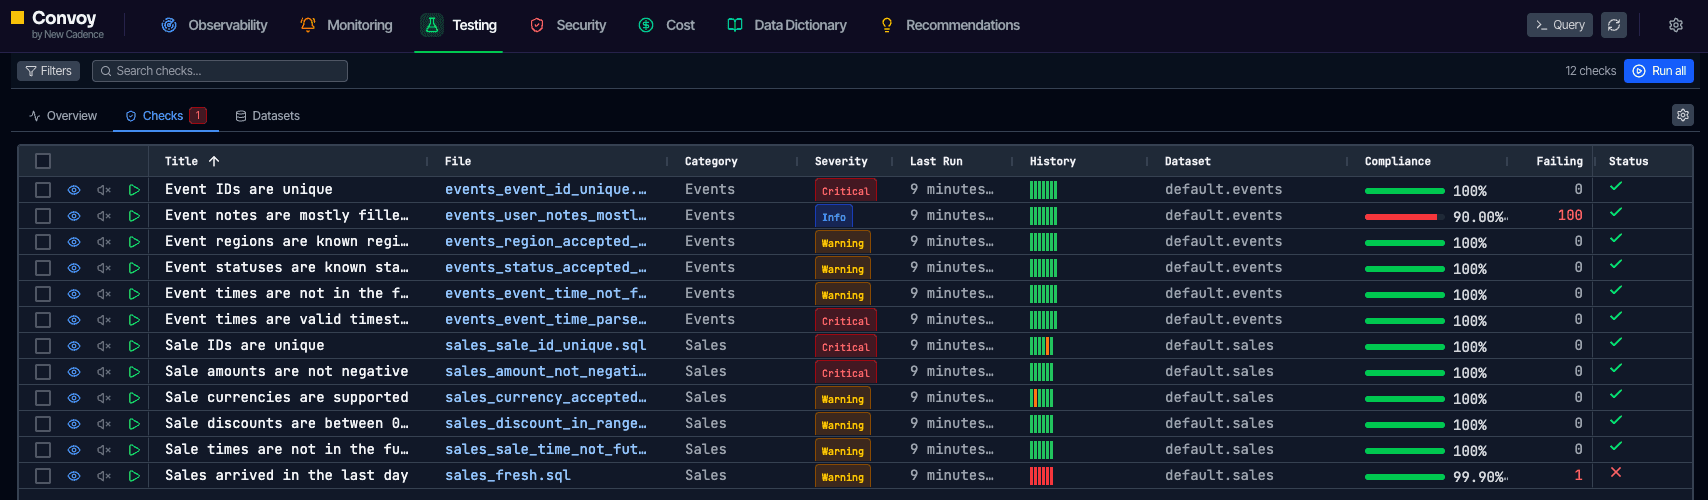1708x500 pixels.
Task: Focus the Search checks field
Action: click(x=220, y=71)
